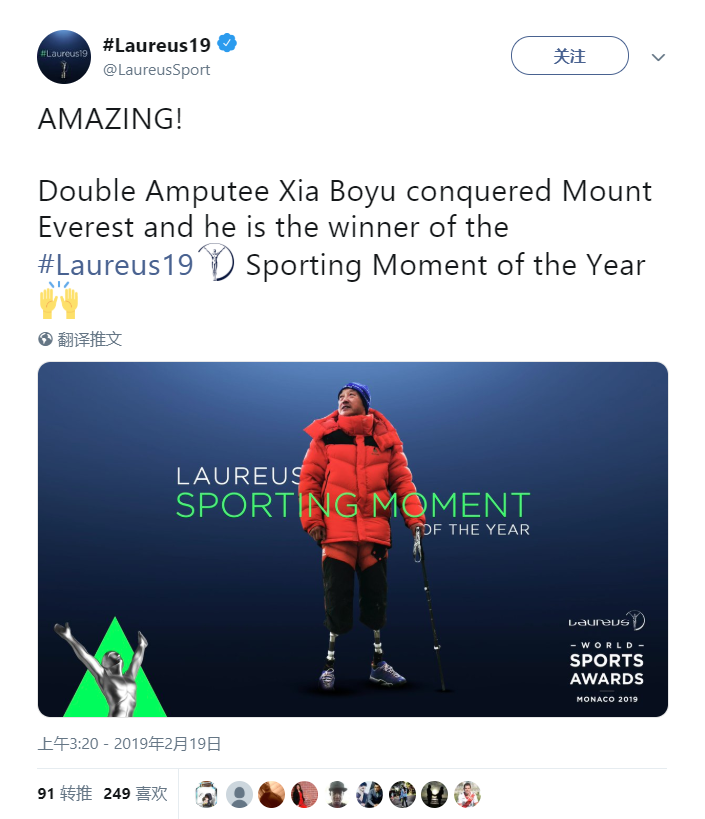Click the first liker avatar in row
705x819 pixels.
click(x=207, y=794)
